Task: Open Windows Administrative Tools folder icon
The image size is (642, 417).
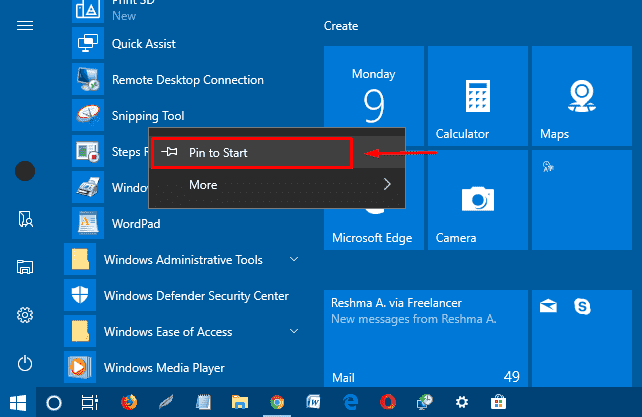Action: [80, 259]
